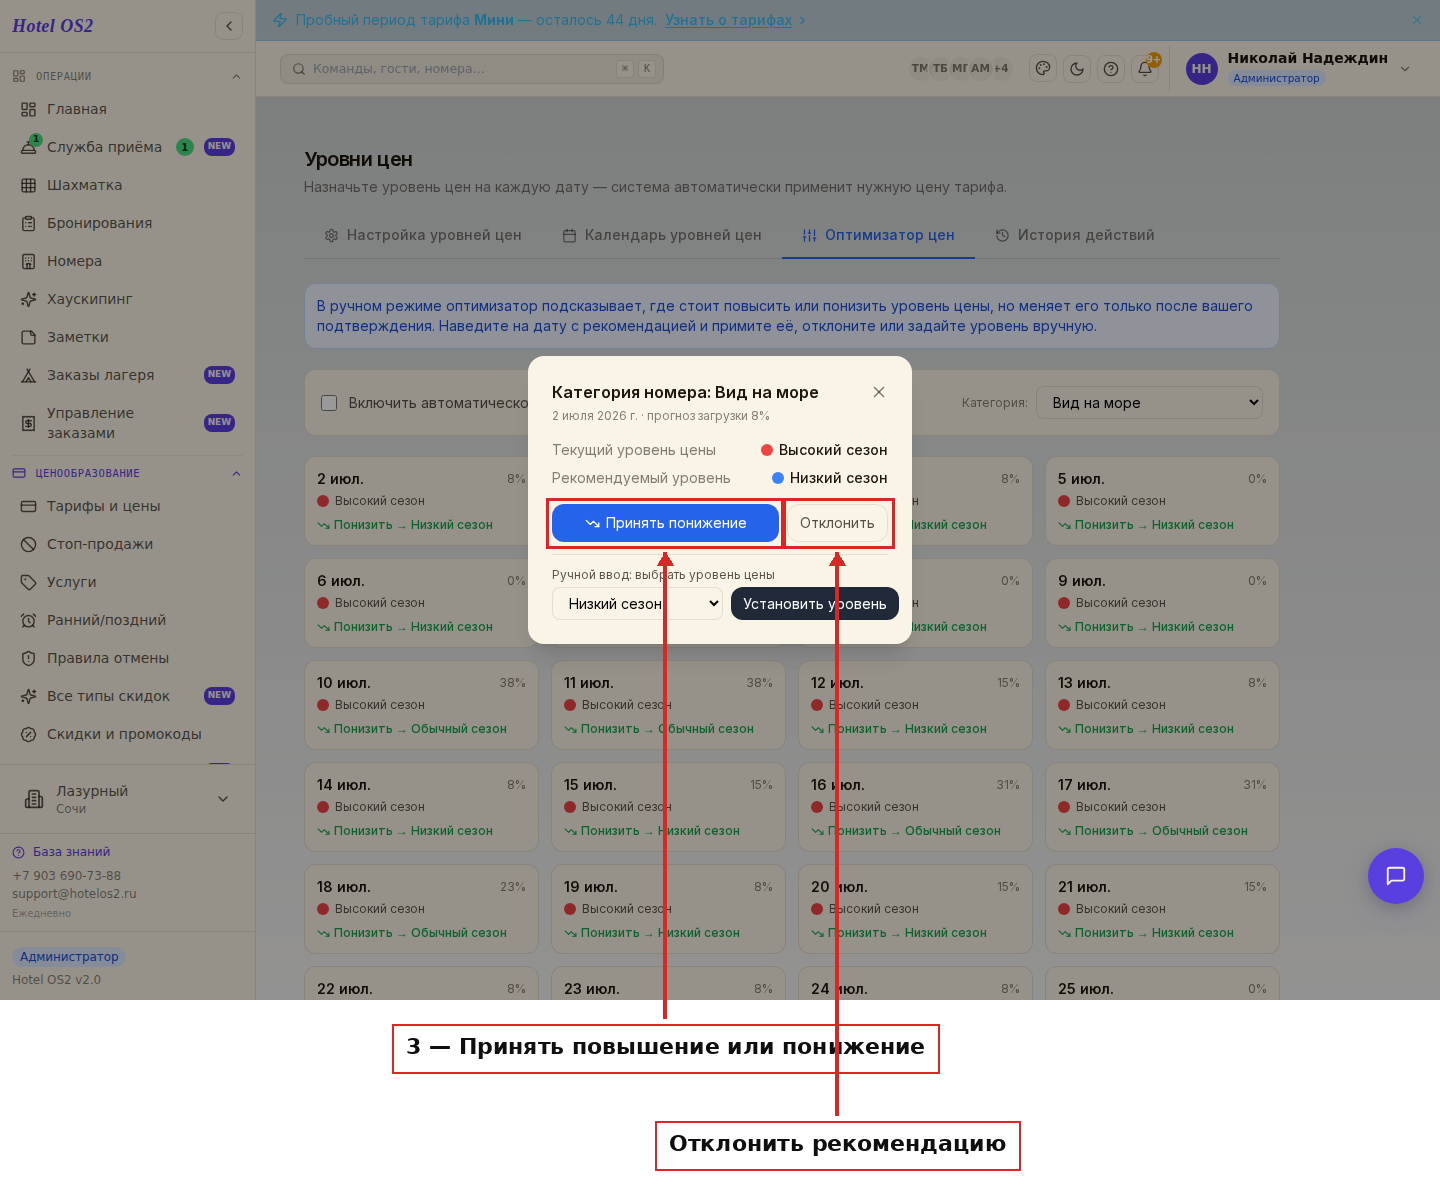Open the 2 июл. day card

(421, 501)
